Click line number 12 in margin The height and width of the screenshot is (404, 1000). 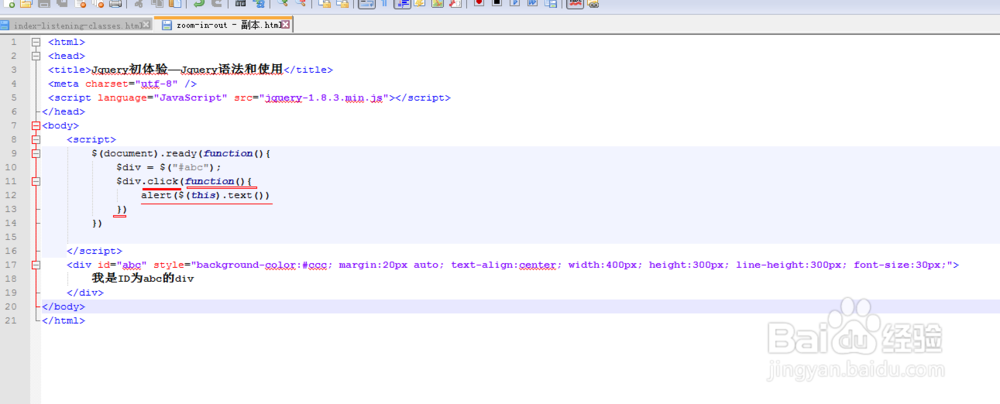pos(13,195)
